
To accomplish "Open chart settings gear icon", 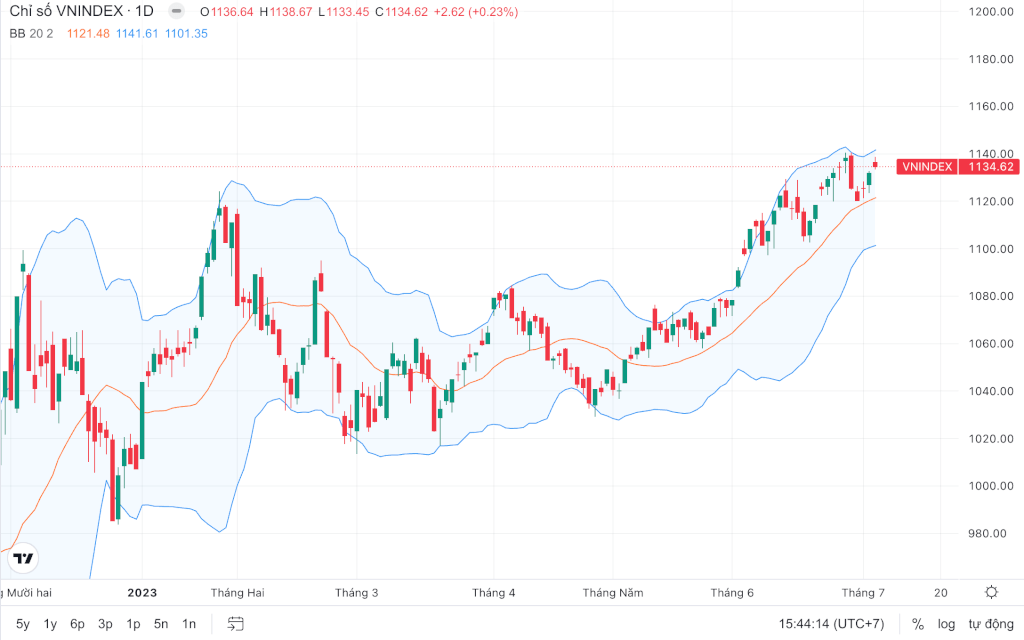I will click(x=991, y=592).
